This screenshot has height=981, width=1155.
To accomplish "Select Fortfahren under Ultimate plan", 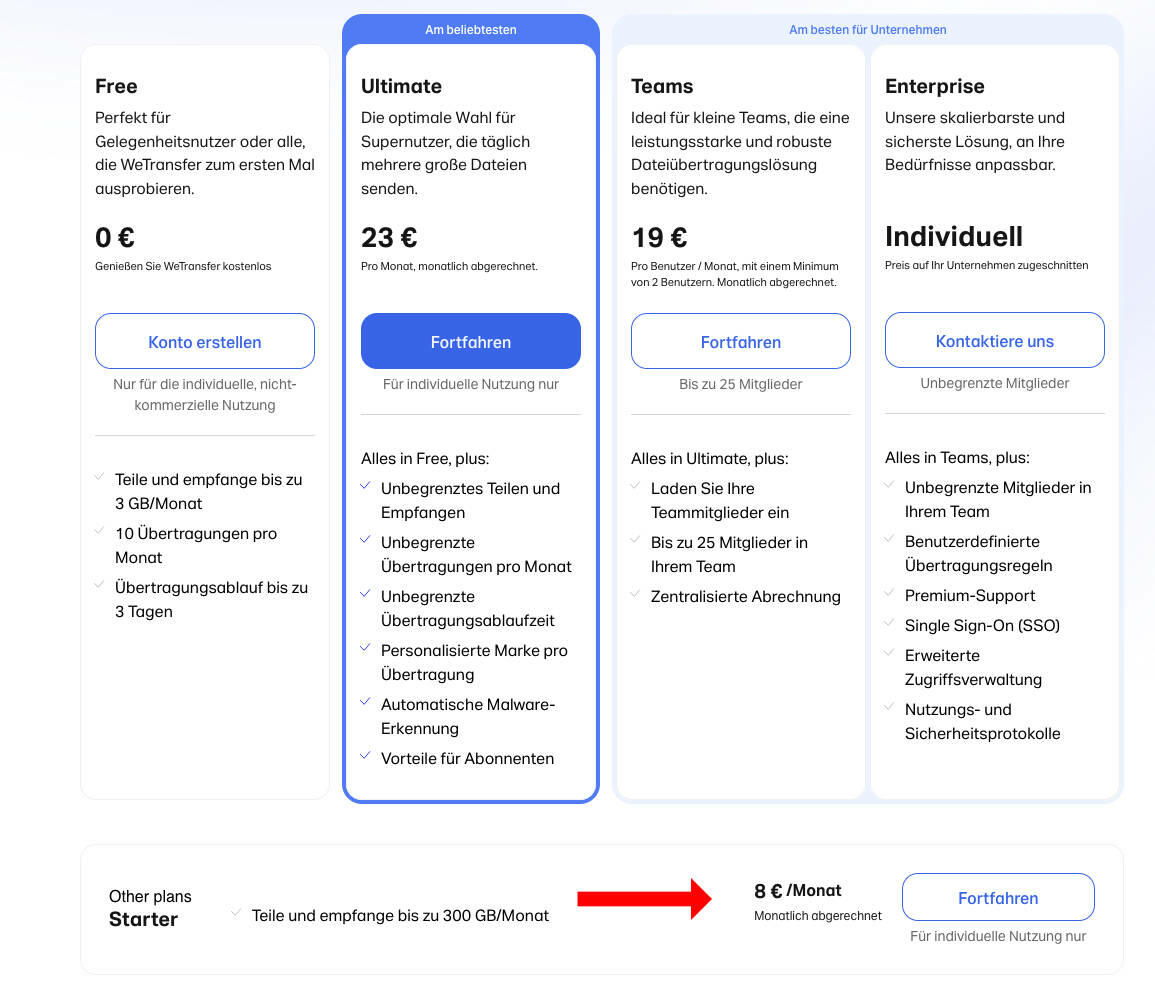I will pos(471,341).
